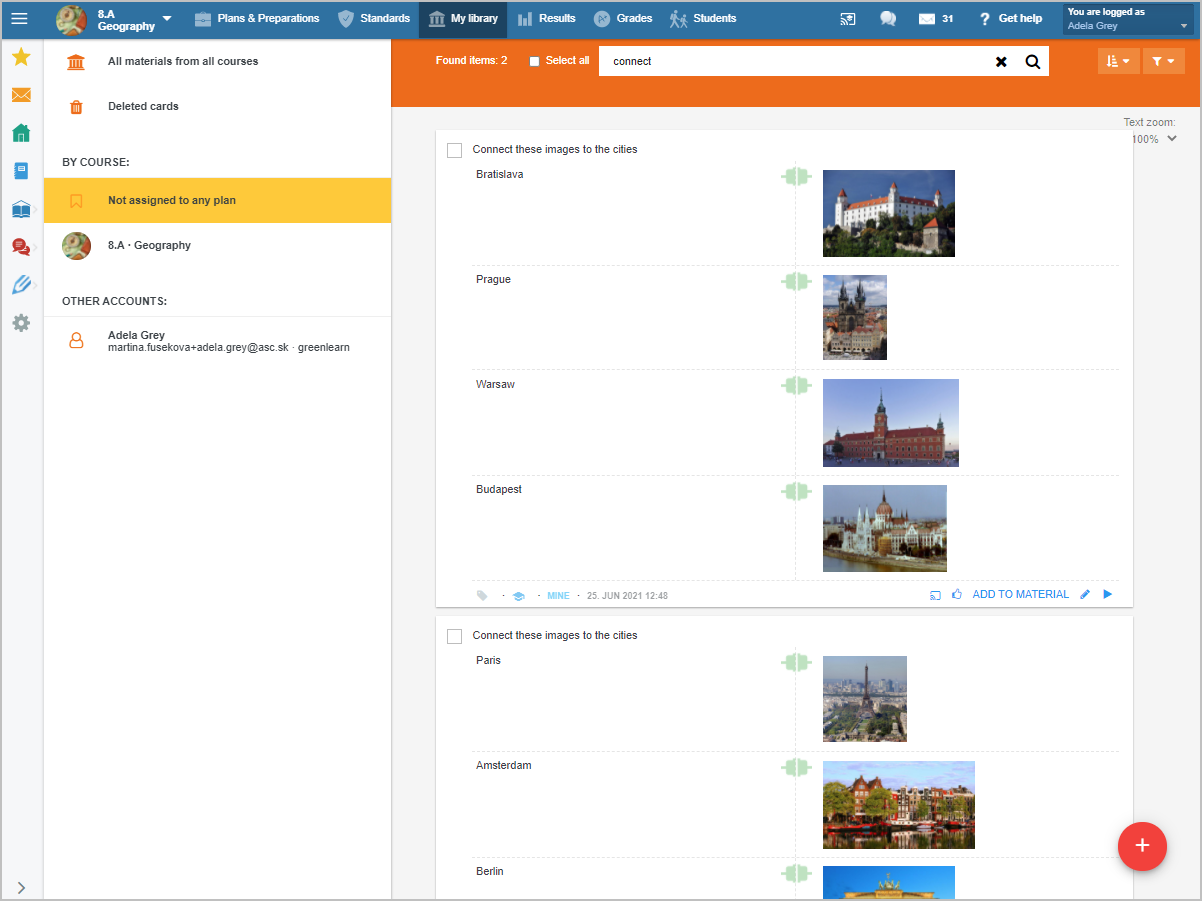Click the red plus add button
This screenshot has height=901, width=1202.
[x=1143, y=846]
